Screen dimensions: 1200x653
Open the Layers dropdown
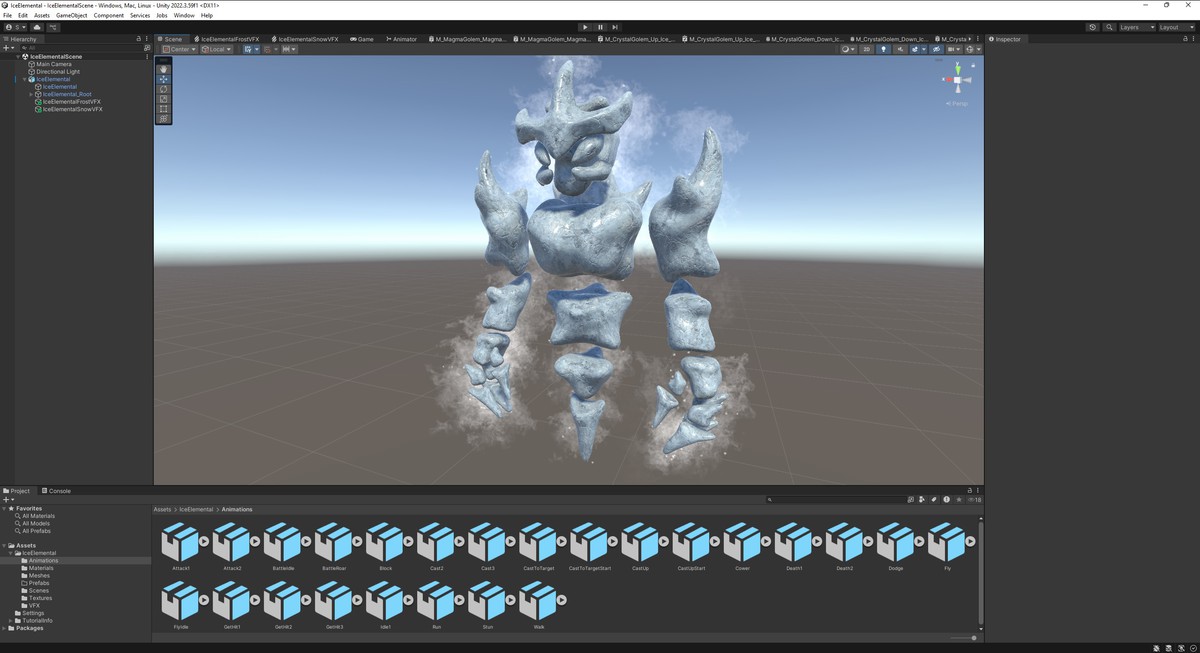coord(1135,27)
